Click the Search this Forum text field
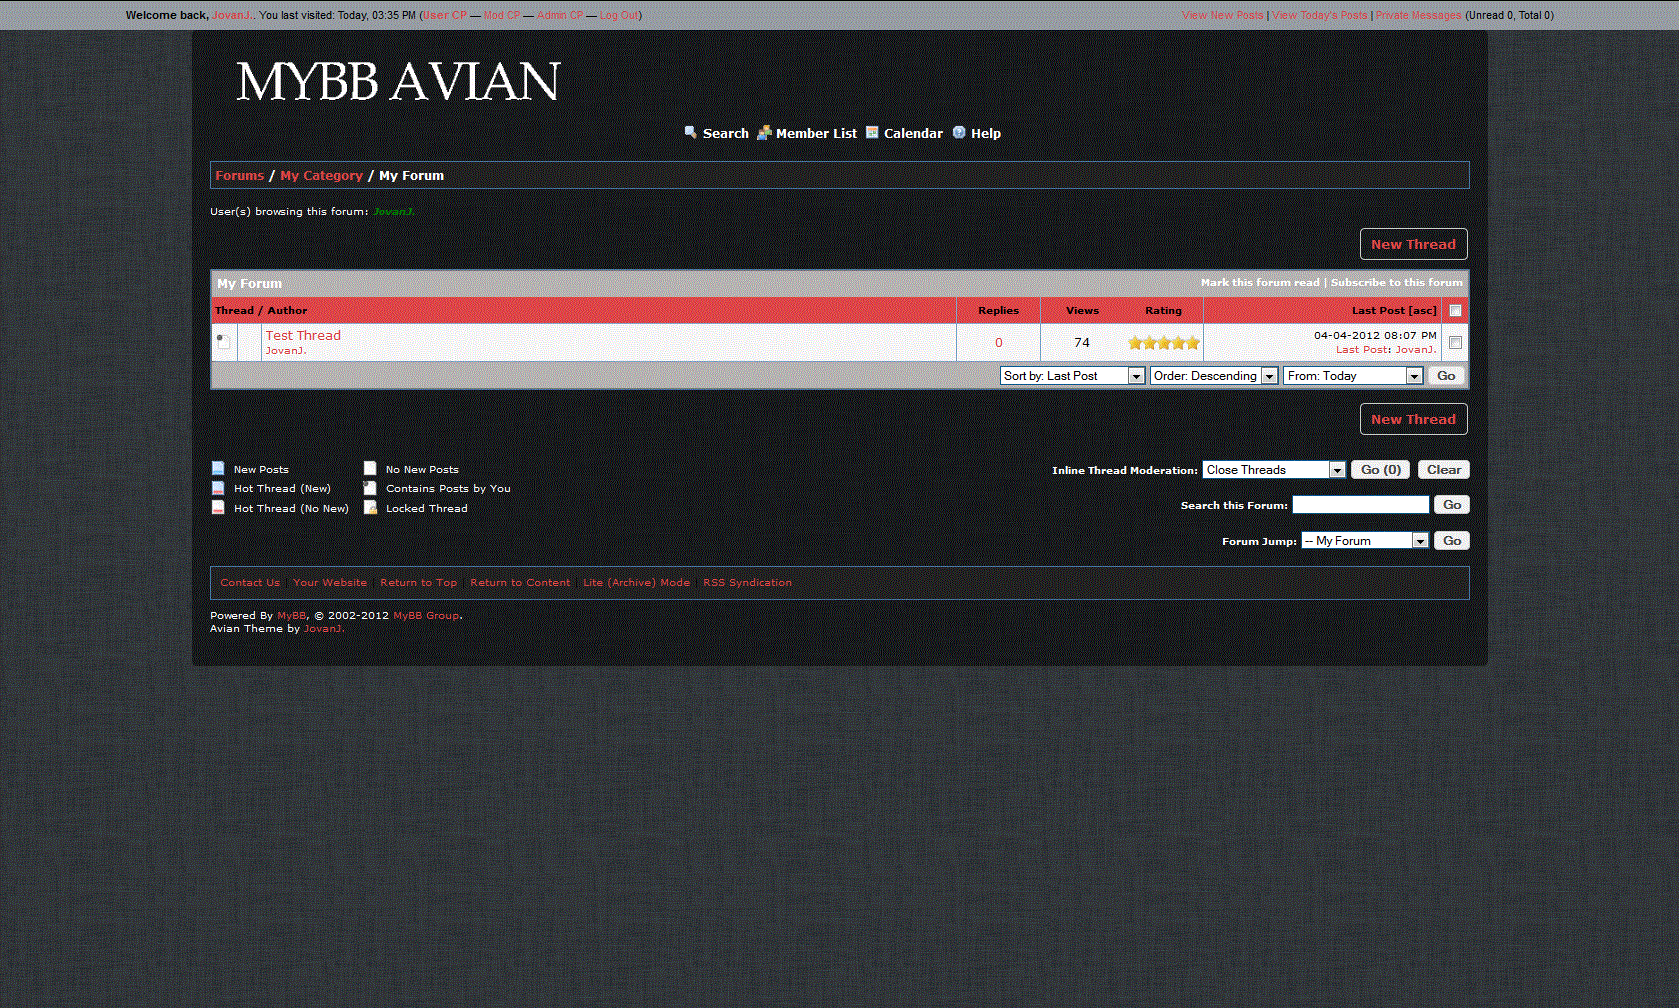 click(1360, 505)
